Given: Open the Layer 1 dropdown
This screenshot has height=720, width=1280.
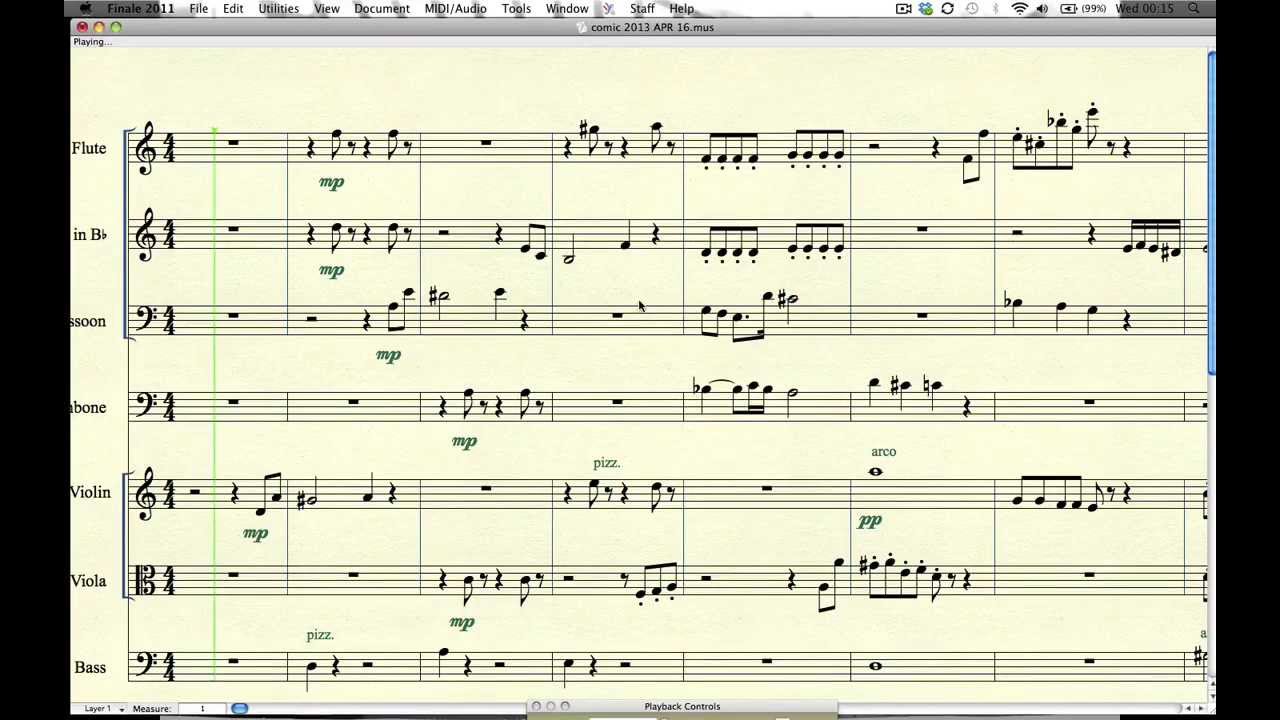Looking at the screenshot, I should (104, 708).
